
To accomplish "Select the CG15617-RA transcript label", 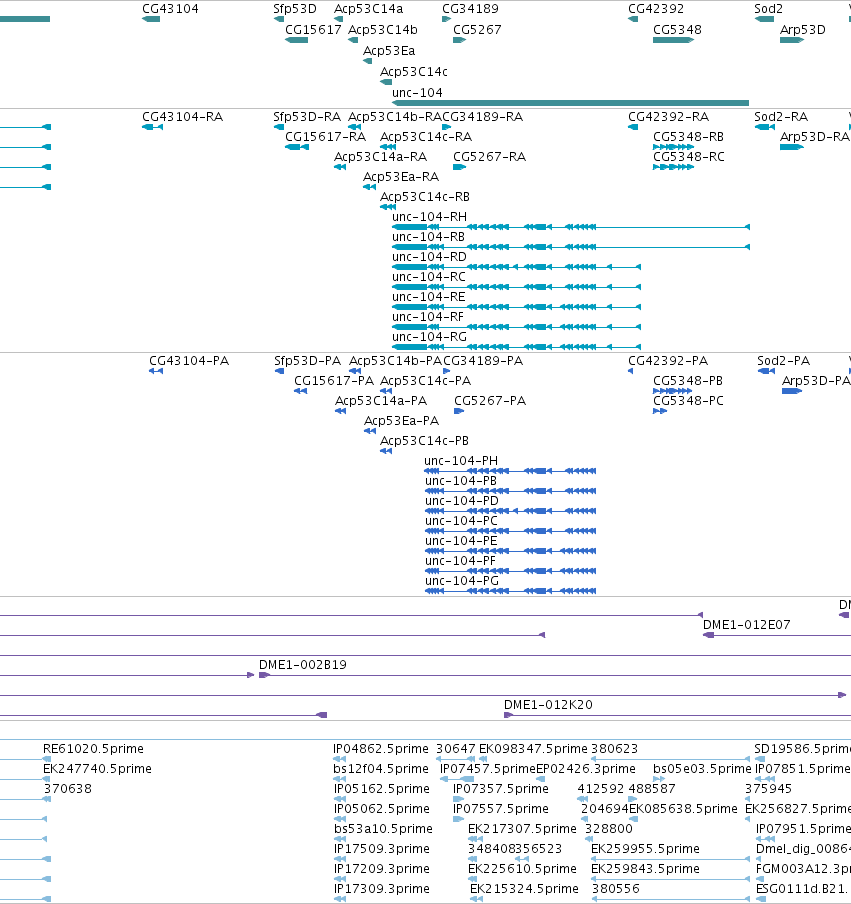I will tap(325, 137).
